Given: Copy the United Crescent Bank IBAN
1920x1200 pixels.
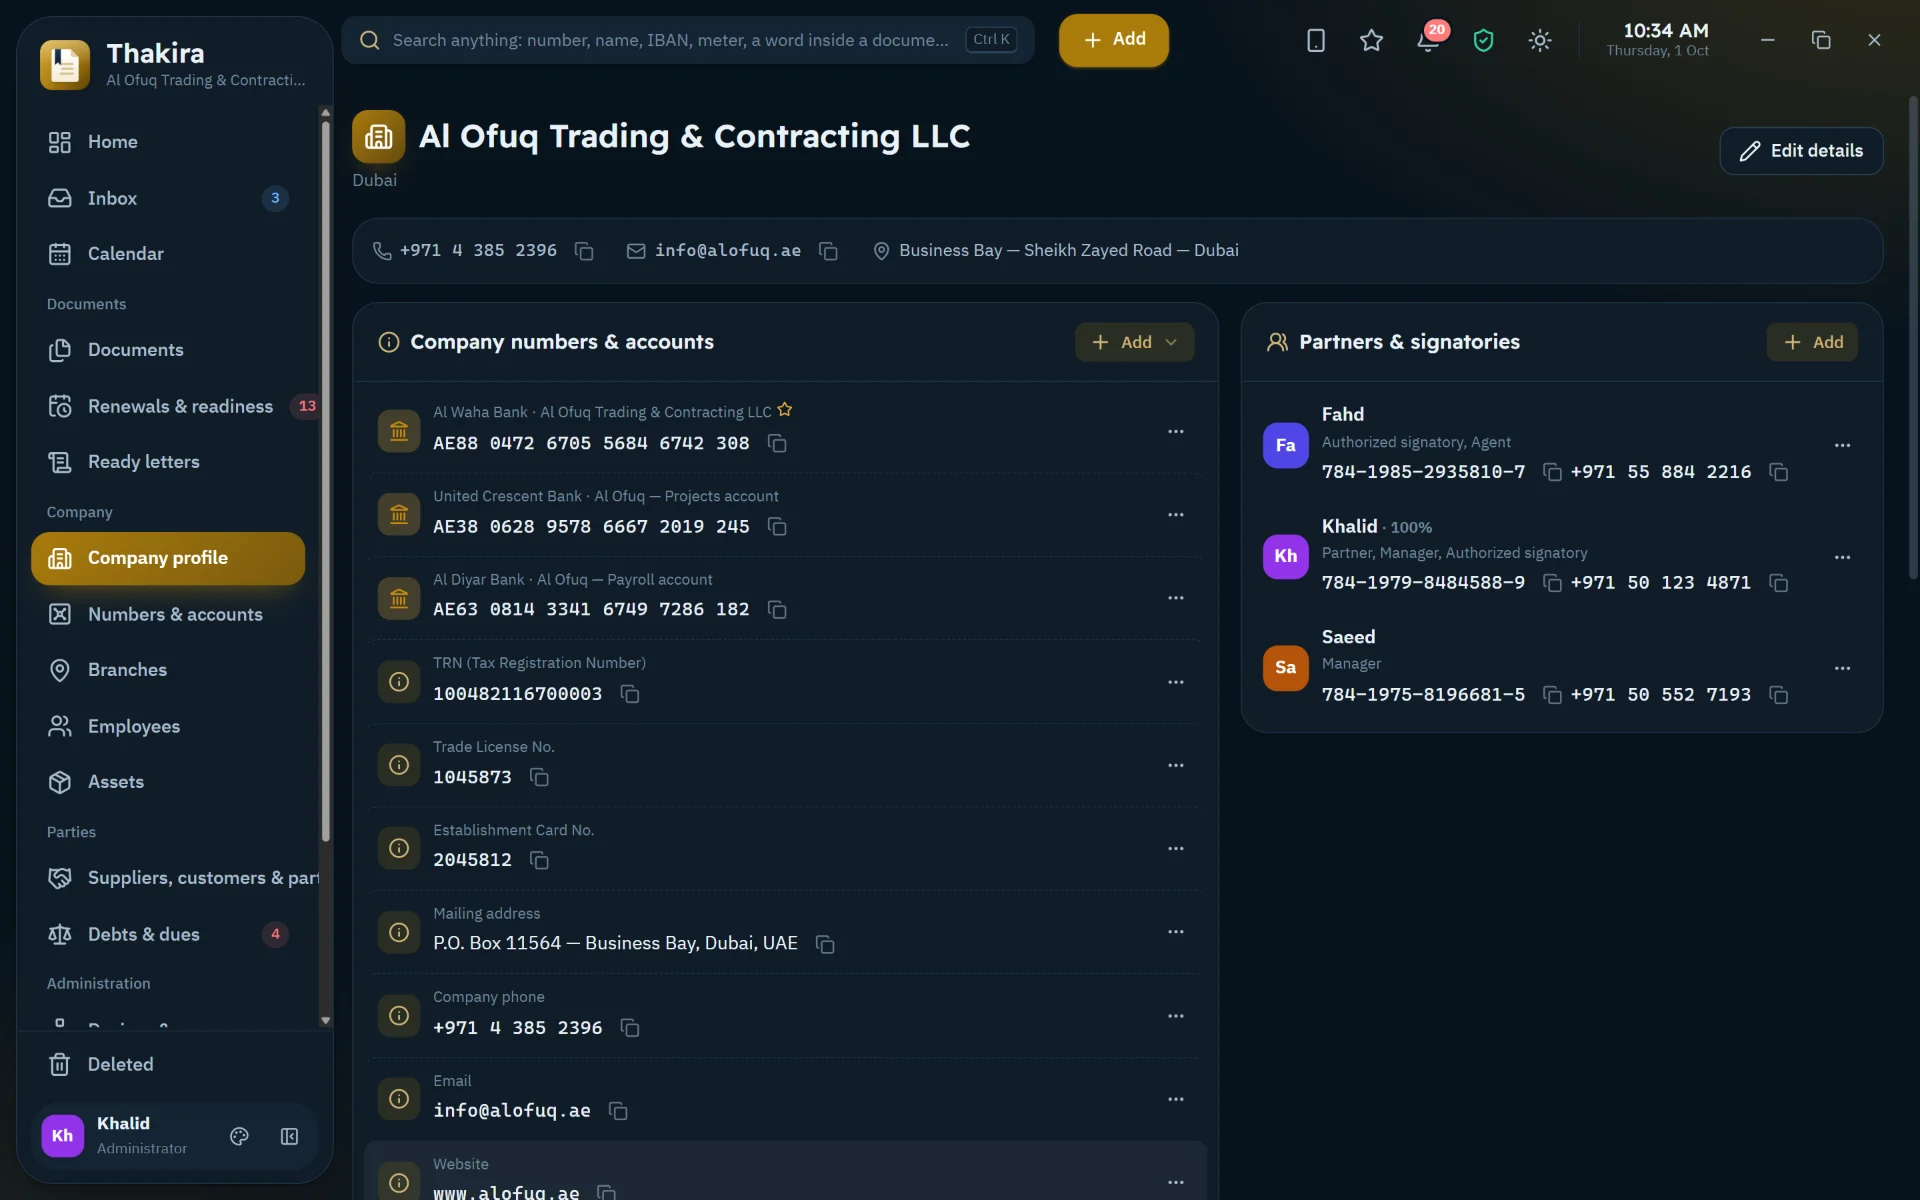Looking at the screenshot, I should coord(777,526).
